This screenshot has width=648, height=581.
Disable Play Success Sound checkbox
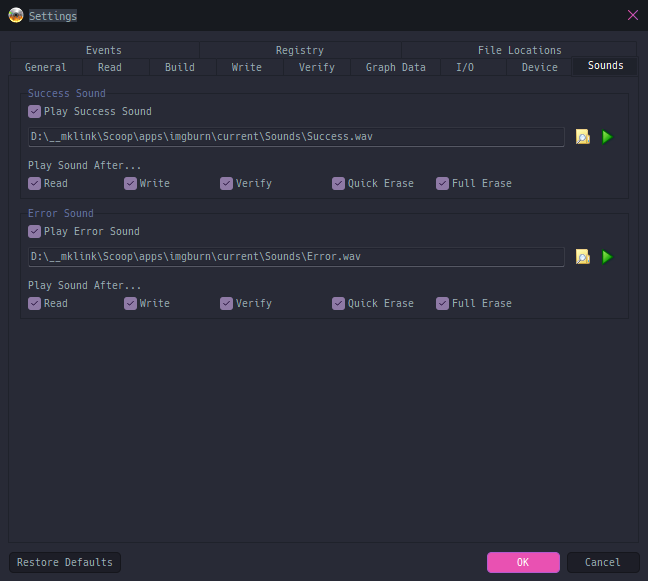click(x=35, y=112)
